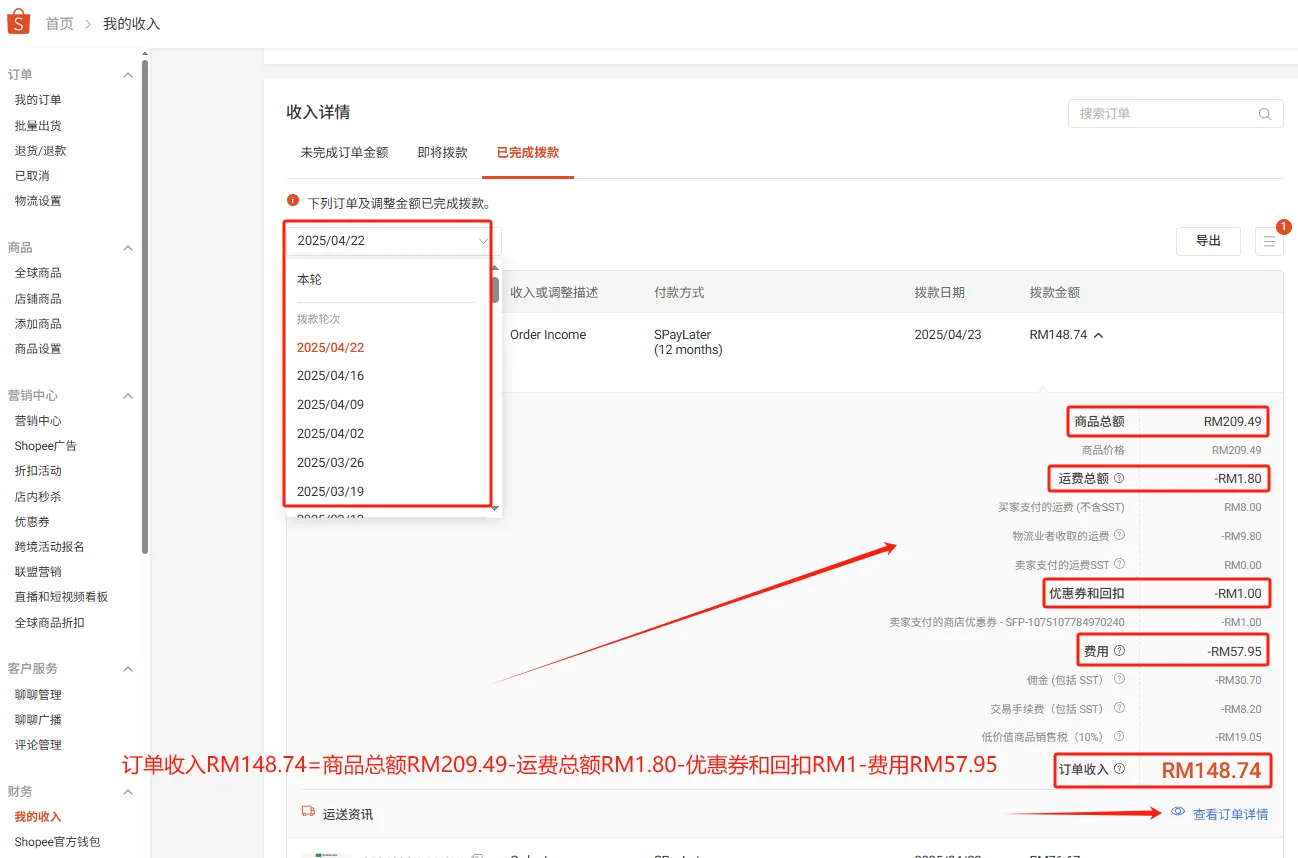Viewport: 1298px width, 858px height.
Task: Click inside the 搜索订单 search field
Action: [1150, 113]
